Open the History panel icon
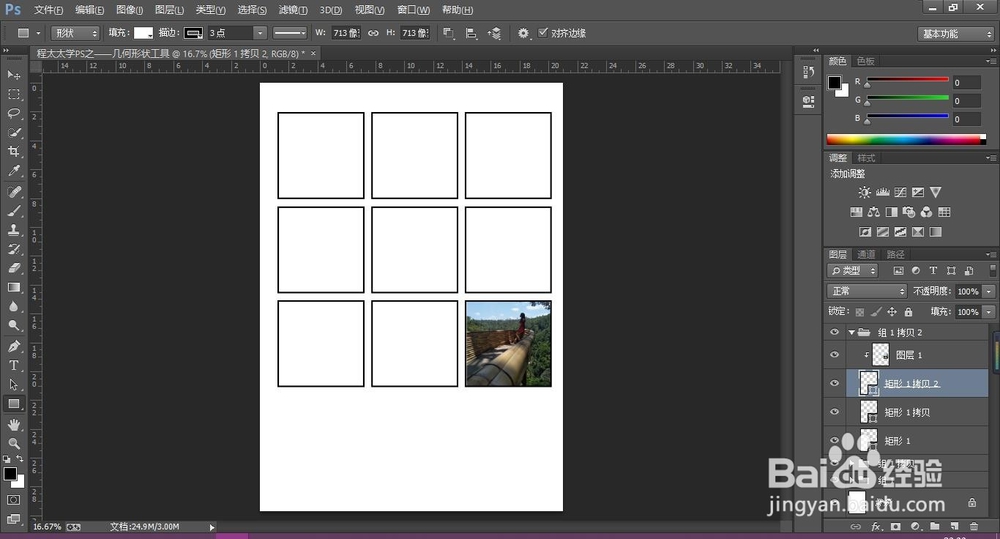This screenshot has height=539, width=1000. tap(808, 72)
